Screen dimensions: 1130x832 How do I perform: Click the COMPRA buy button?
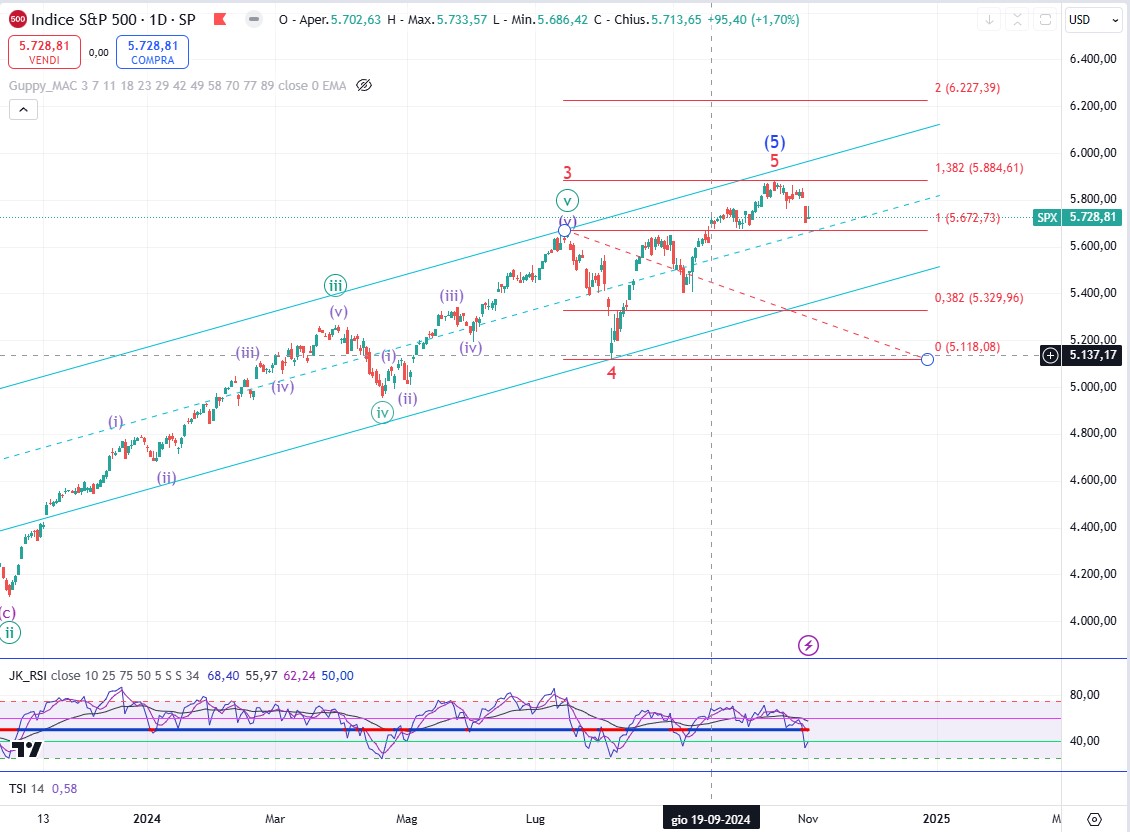[x=152, y=52]
